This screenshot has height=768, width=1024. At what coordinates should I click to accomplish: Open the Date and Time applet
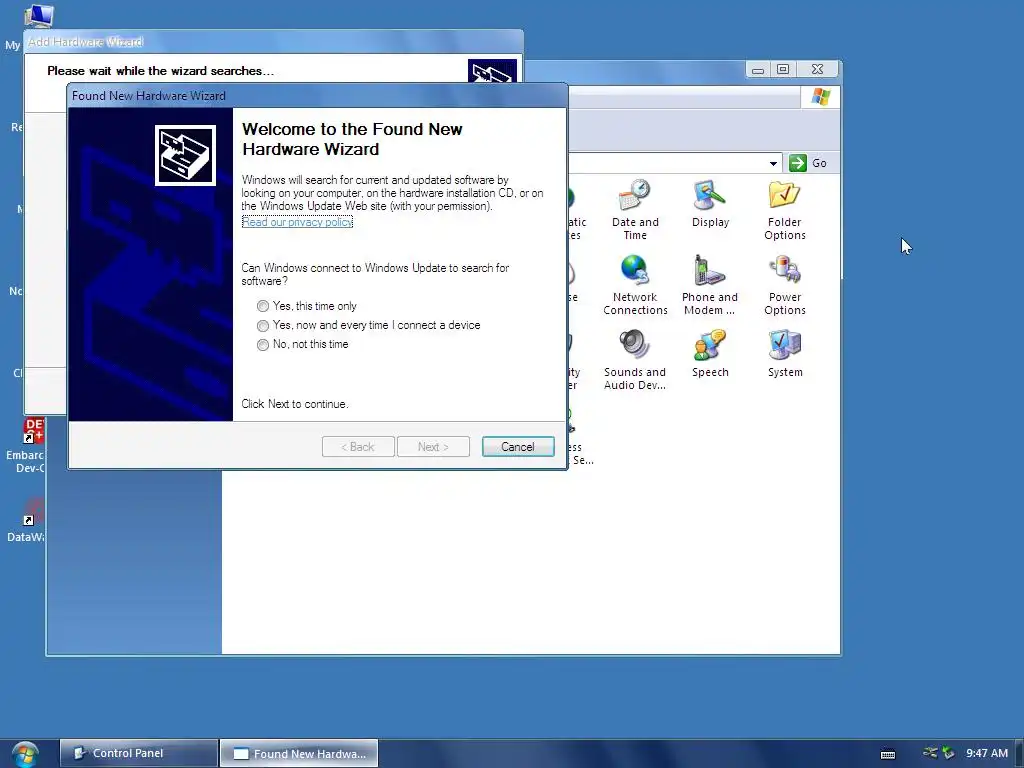tap(635, 210)
